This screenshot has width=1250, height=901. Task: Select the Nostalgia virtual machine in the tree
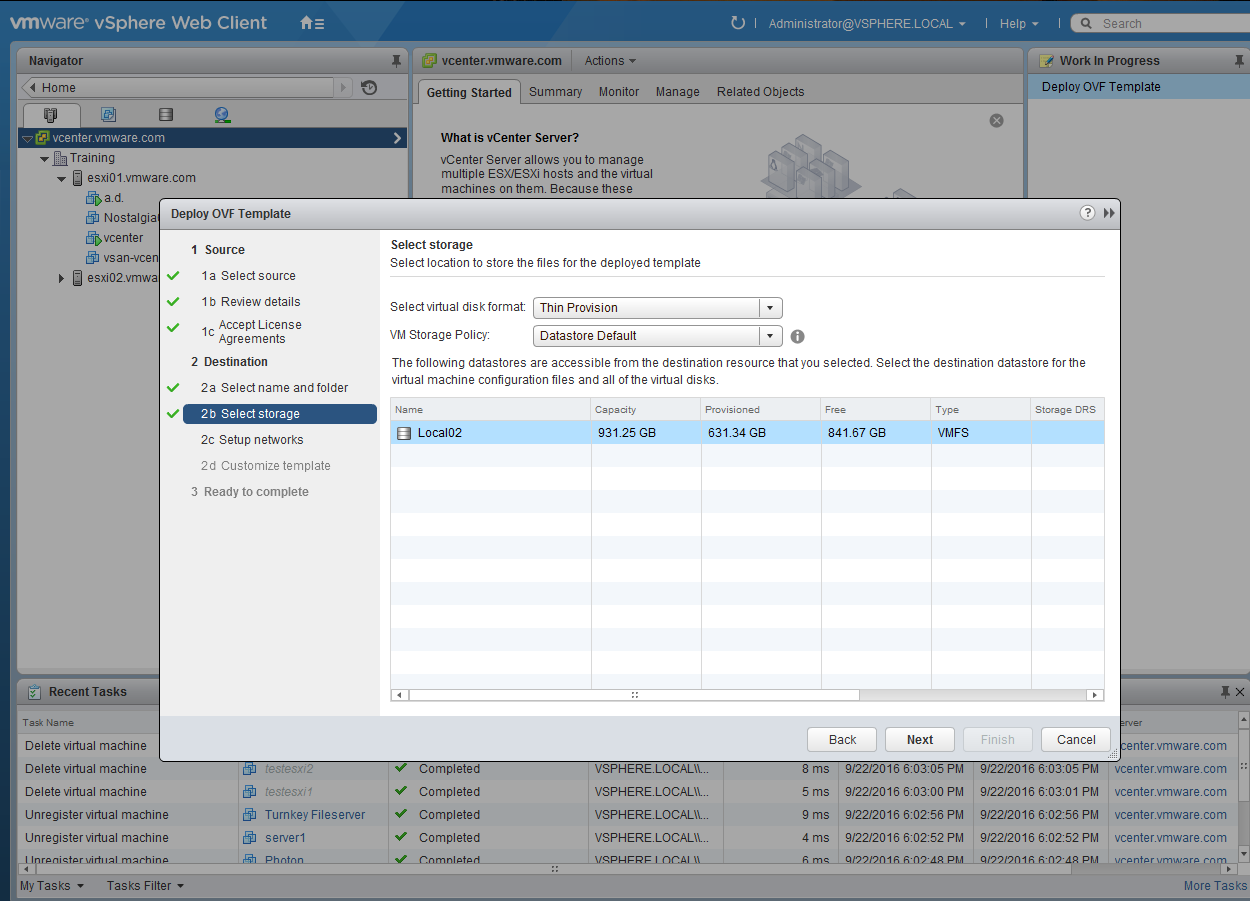tap(131, 218)
